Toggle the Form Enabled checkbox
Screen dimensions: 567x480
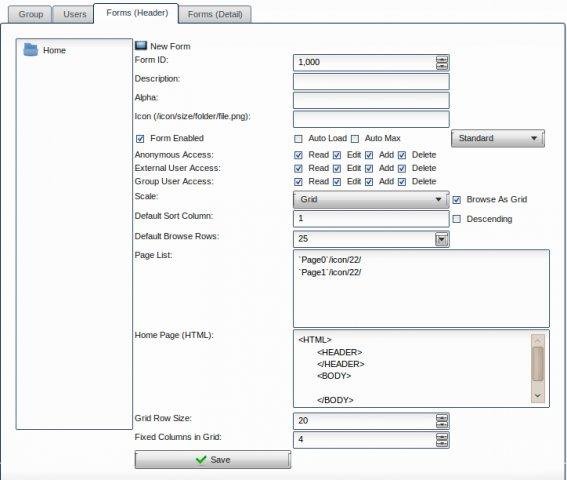point(140,139)
